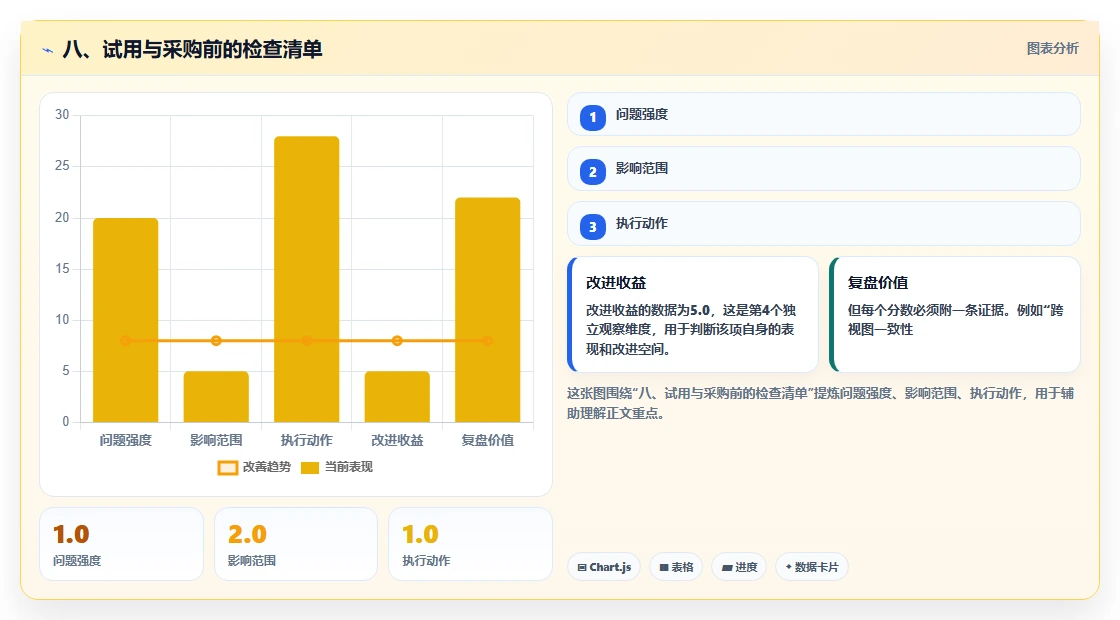Click x-axis label 复盘价值
Image resolution: width=1120 pixels, height=620 pixels.
click(x=488, y=440)
